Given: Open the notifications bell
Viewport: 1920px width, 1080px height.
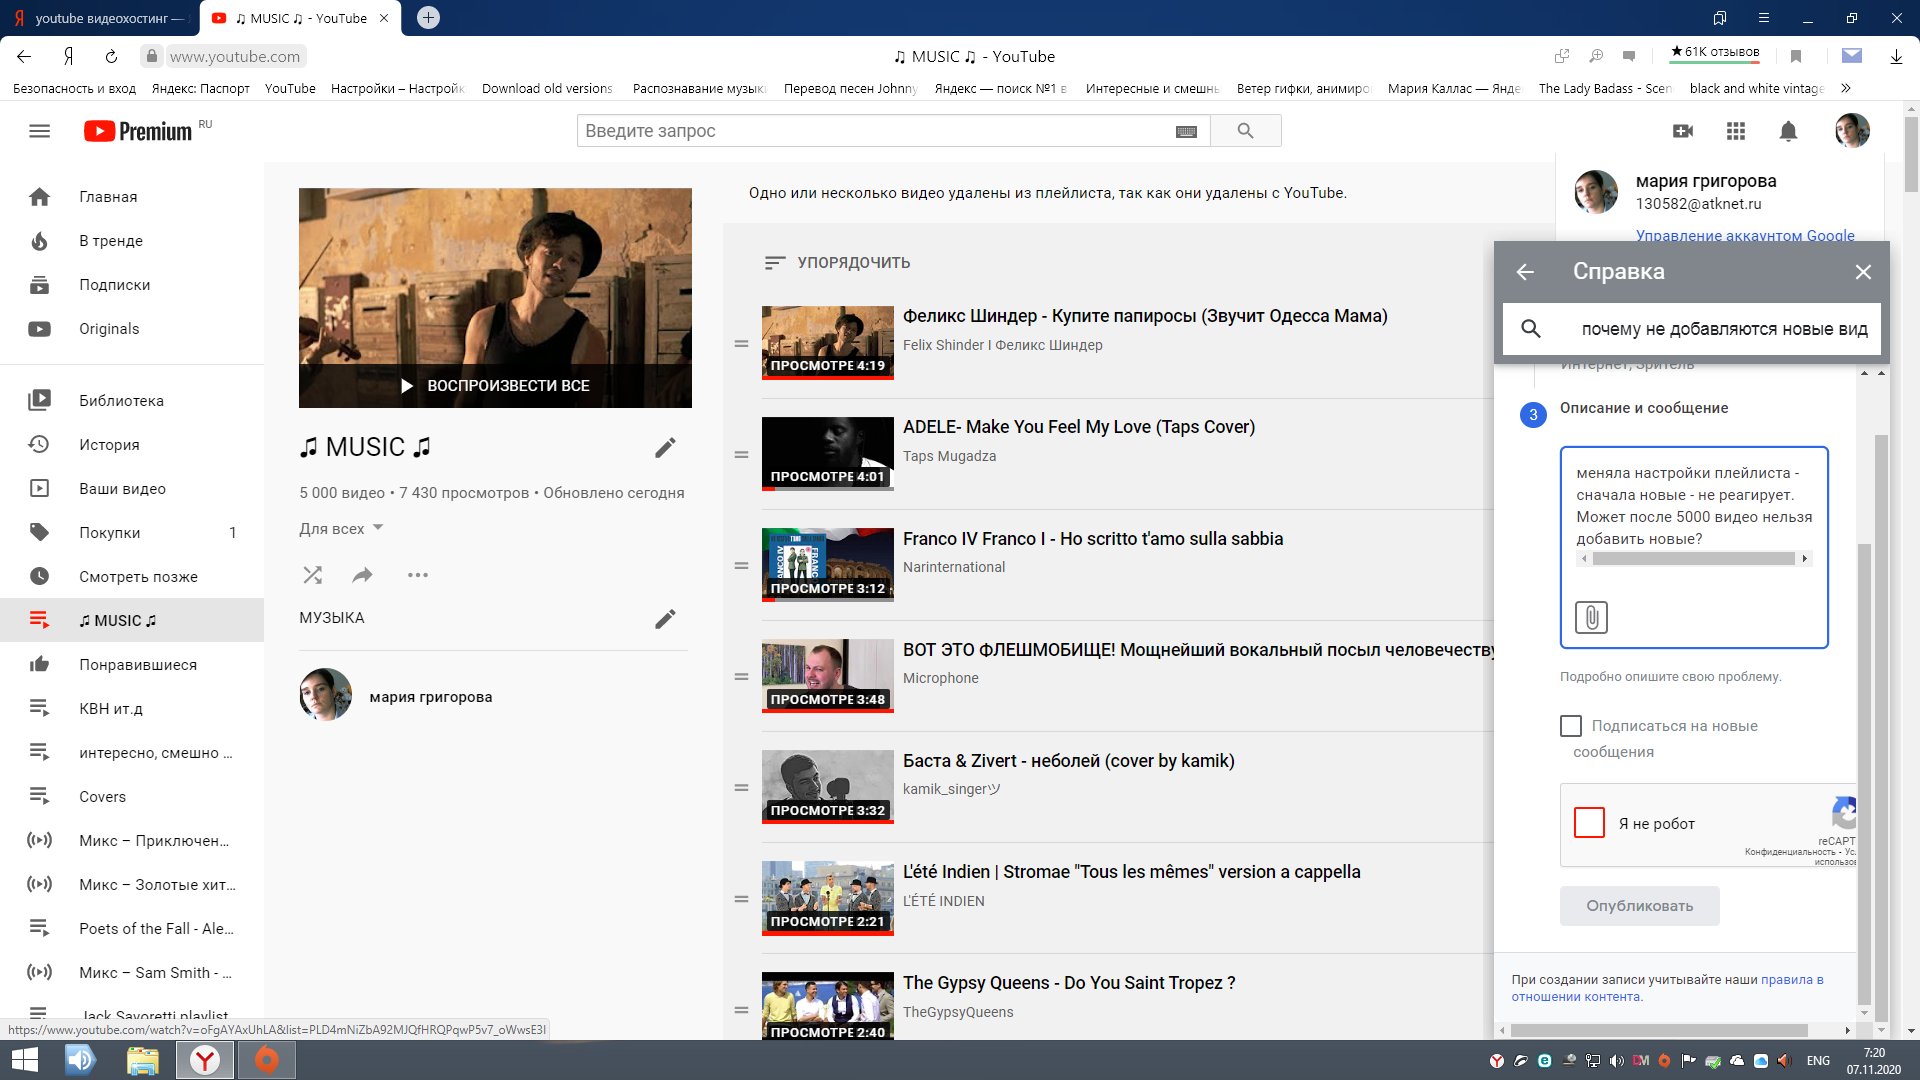Looking at the screenshot, I should (1788, 131).
